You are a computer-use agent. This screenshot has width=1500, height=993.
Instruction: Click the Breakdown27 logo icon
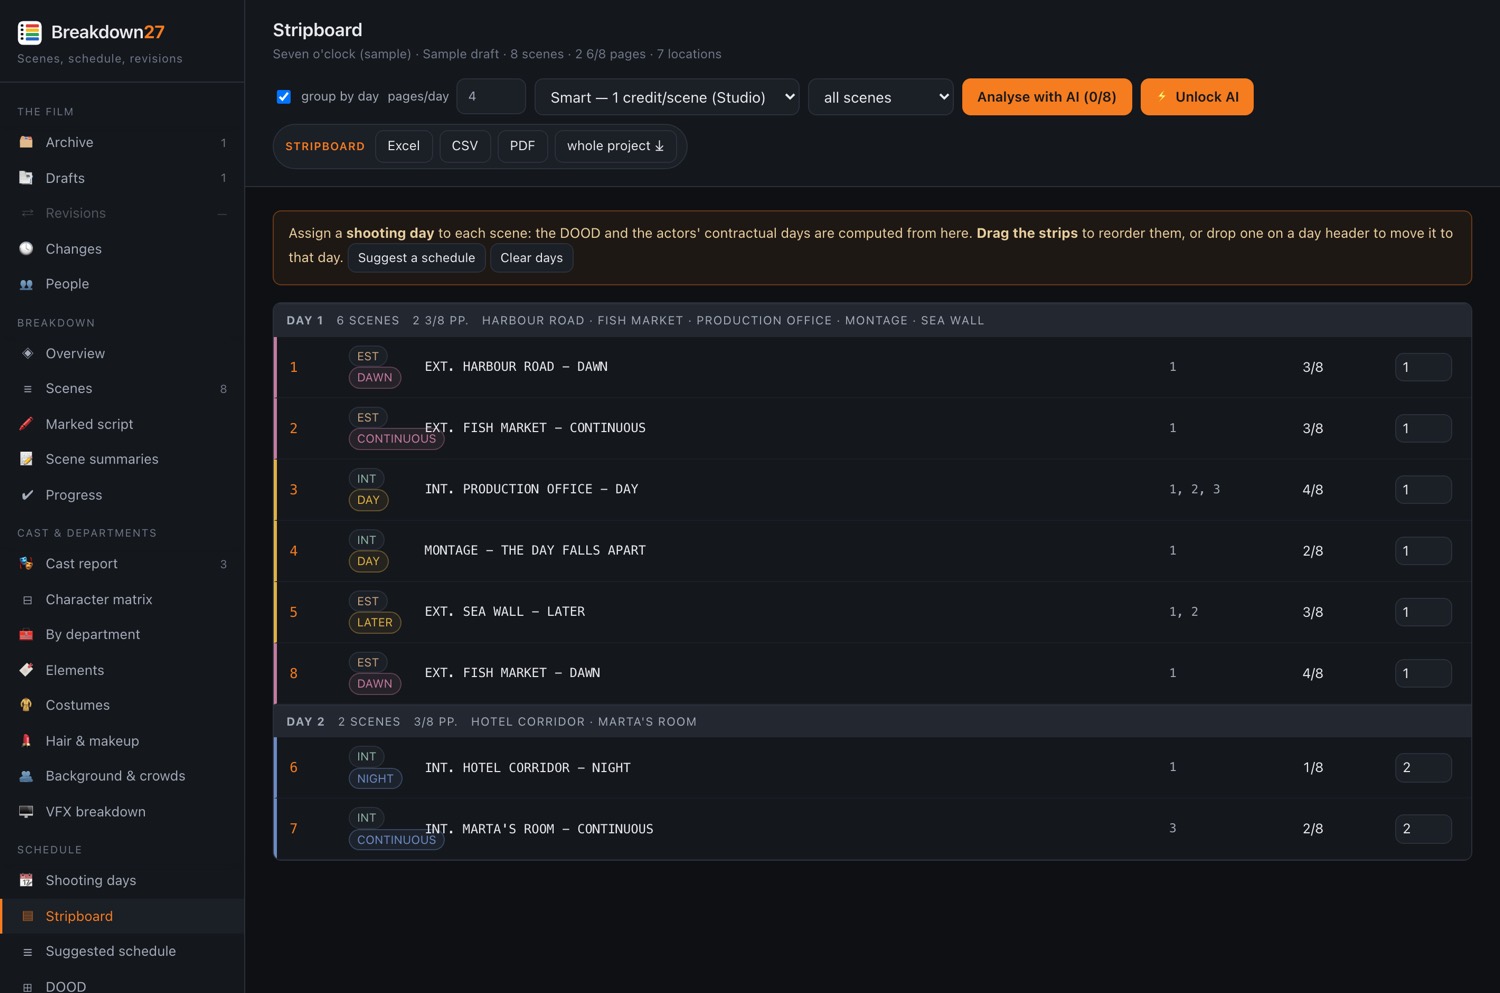click(30, 32)
